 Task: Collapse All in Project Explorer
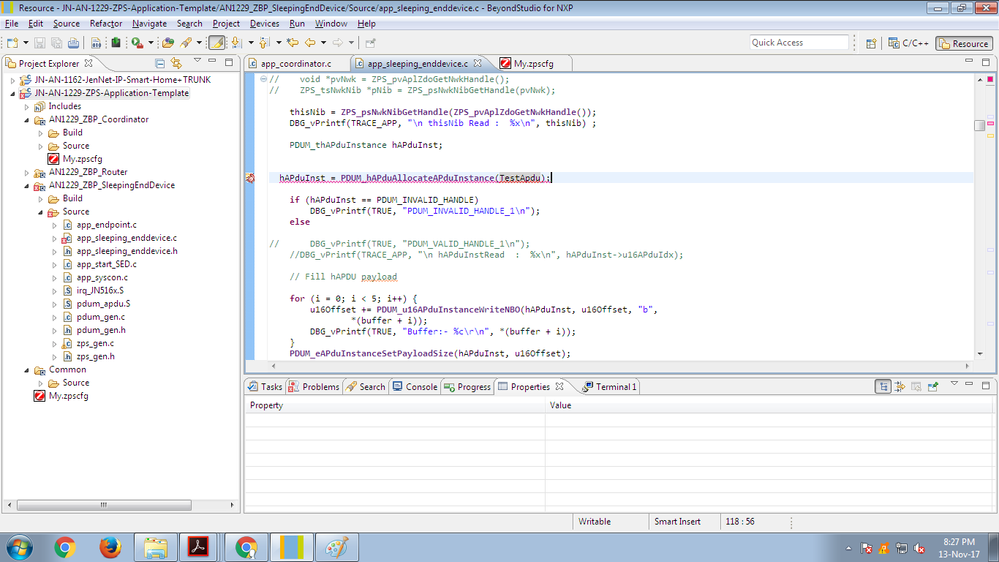pyautogui.click(x=160, y=63)
